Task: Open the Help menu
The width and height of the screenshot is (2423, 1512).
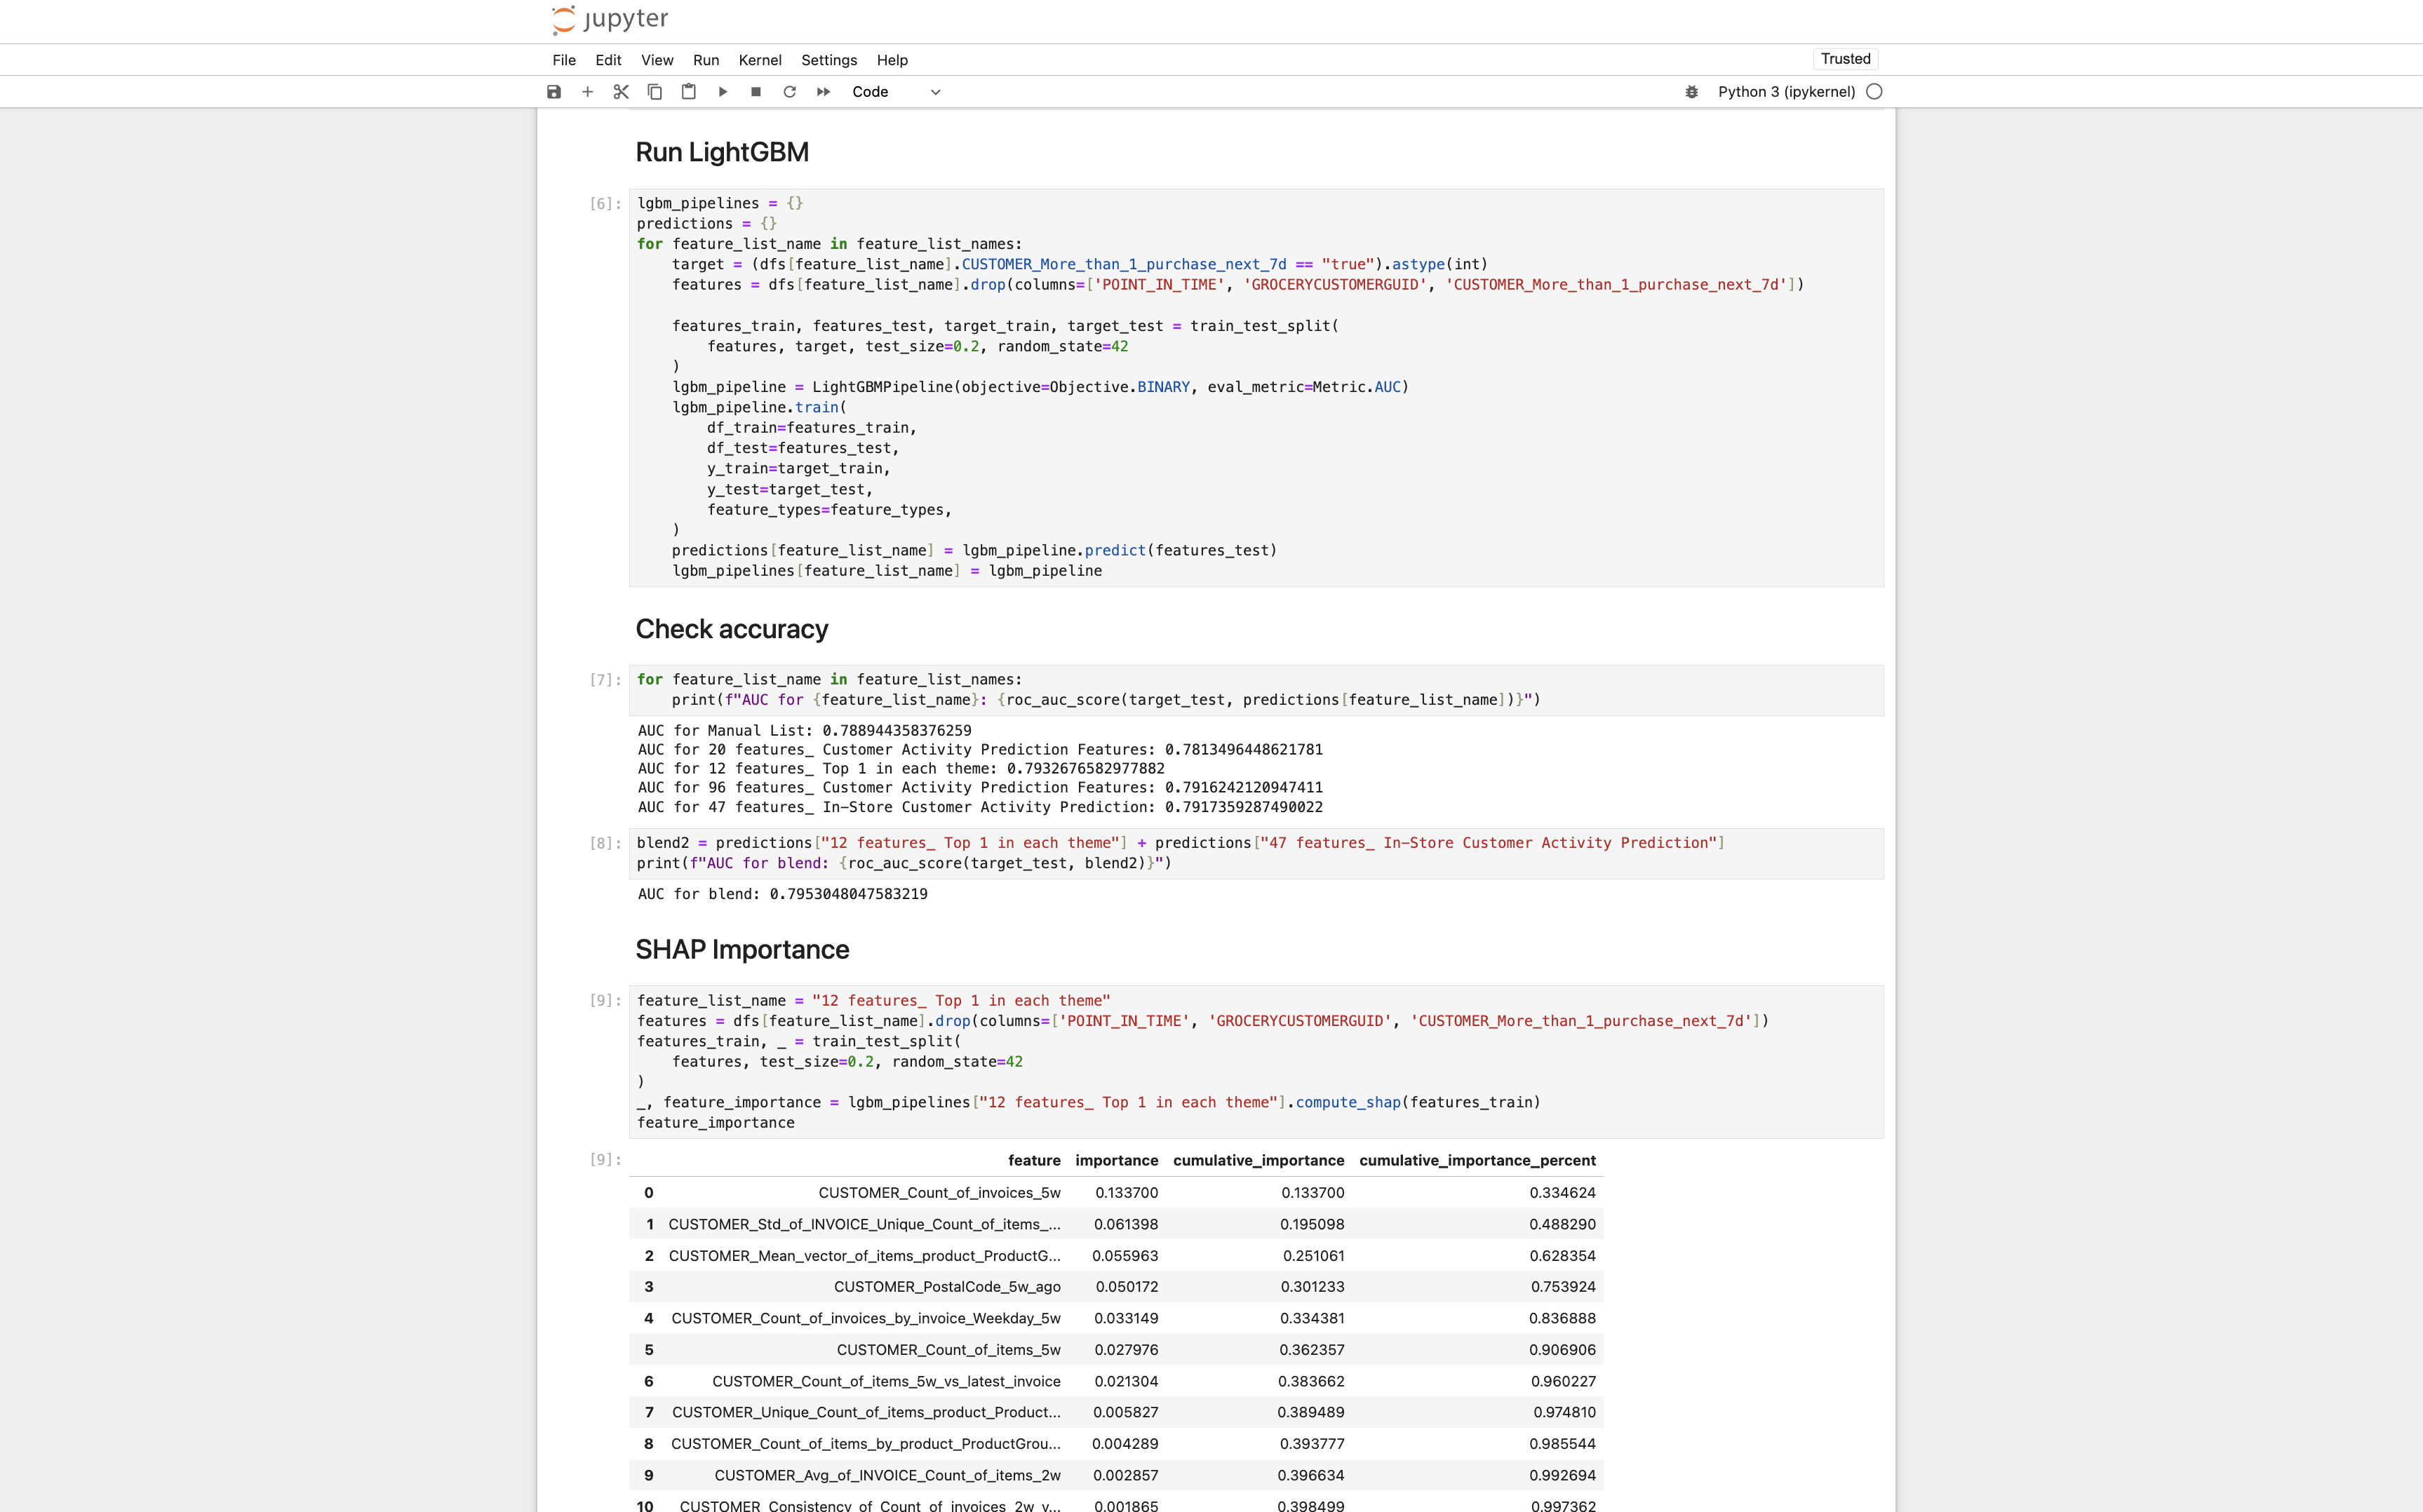Action: (x=892, y=60)
